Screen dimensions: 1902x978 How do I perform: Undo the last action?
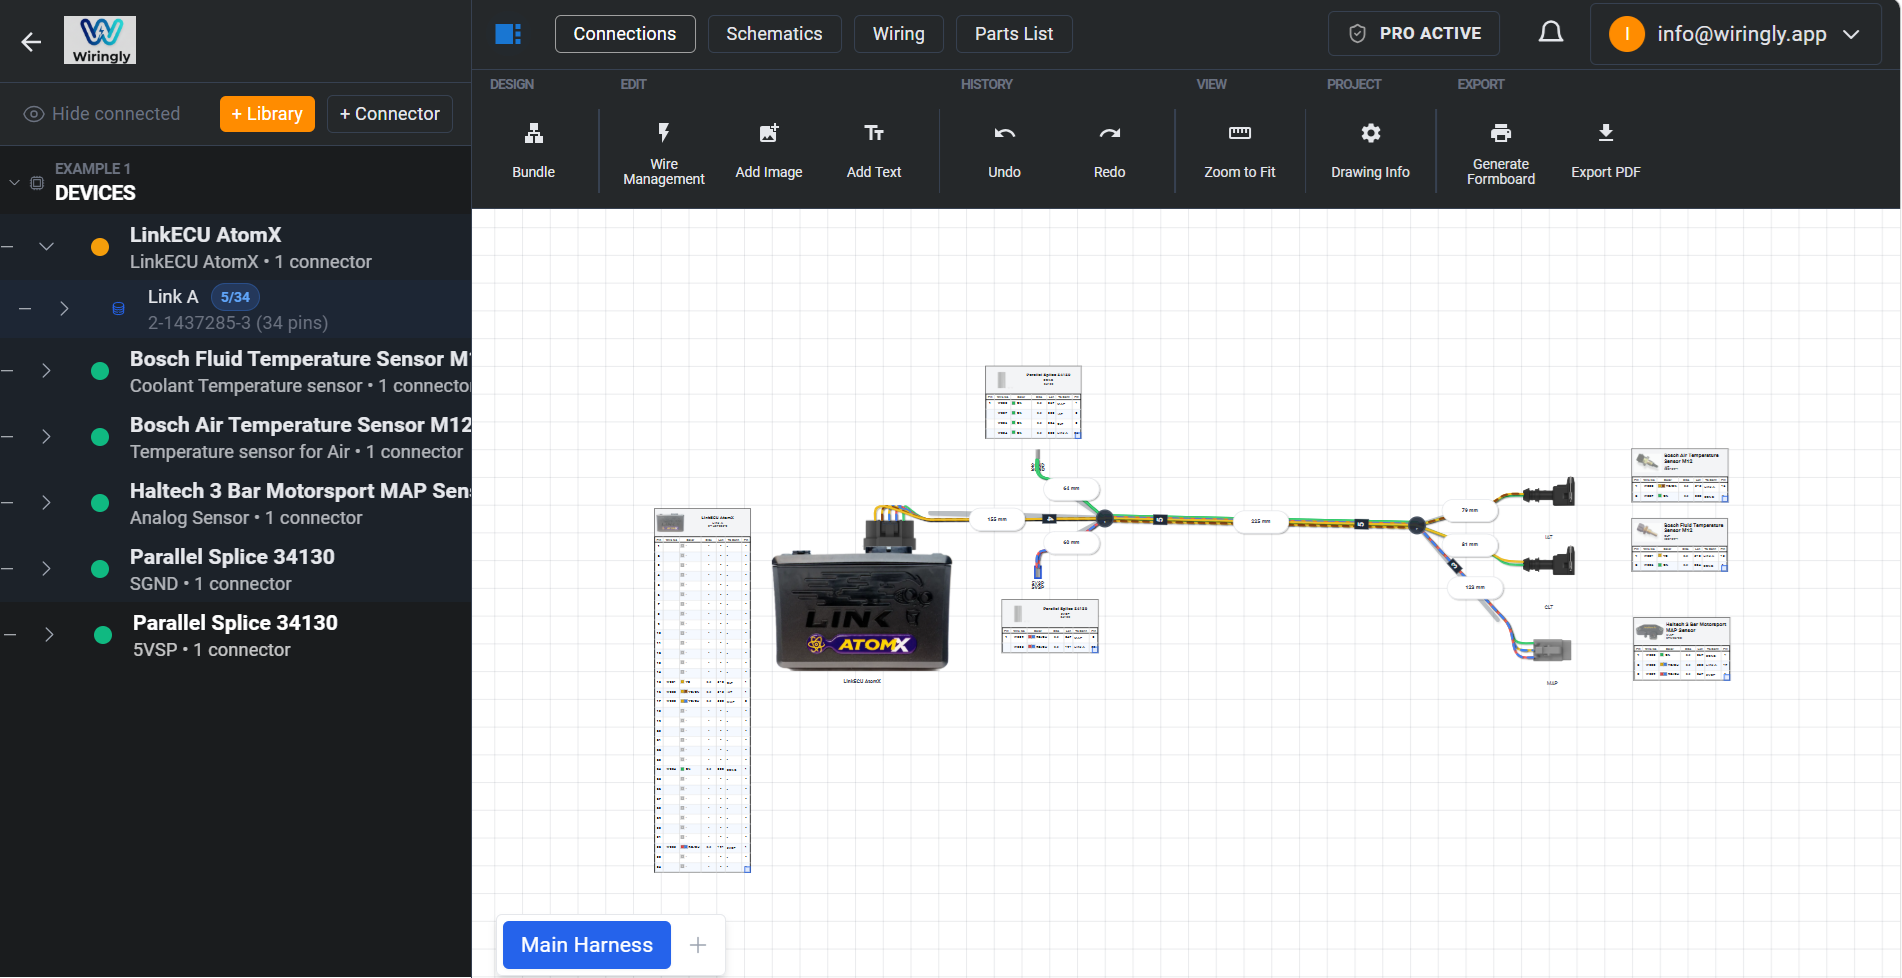(x=1004, y=150)
